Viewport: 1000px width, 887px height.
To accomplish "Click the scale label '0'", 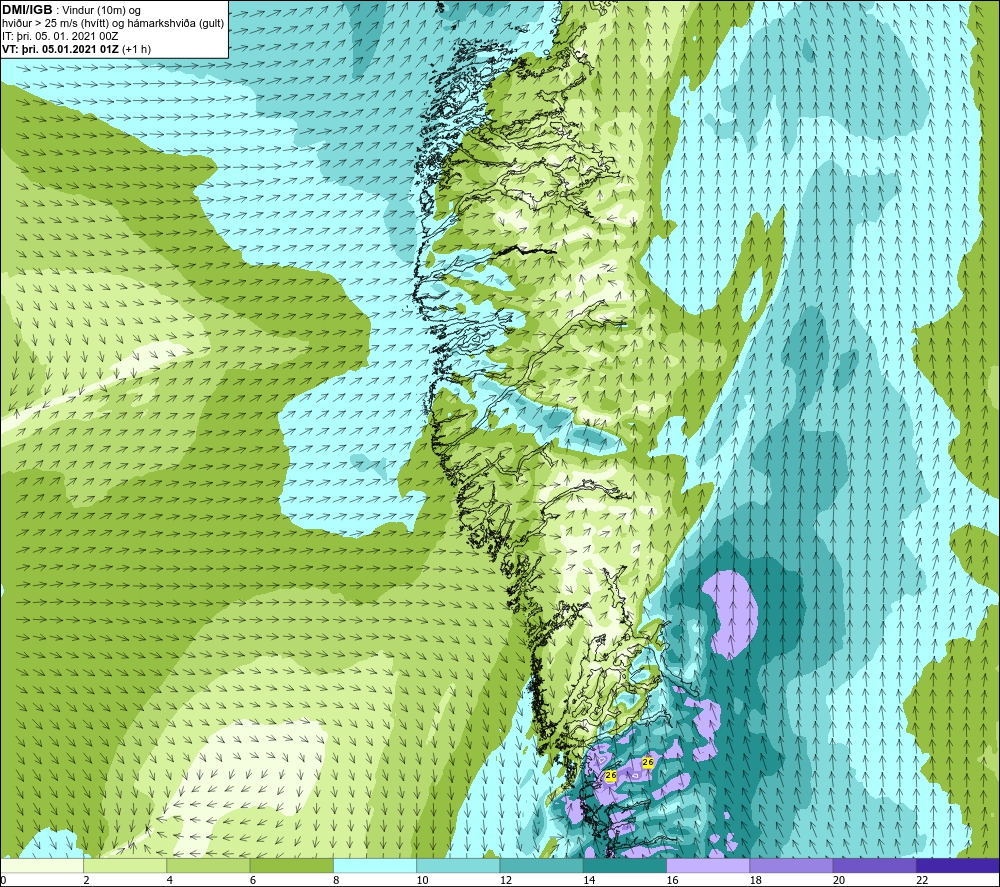I will tap(3, 880).
